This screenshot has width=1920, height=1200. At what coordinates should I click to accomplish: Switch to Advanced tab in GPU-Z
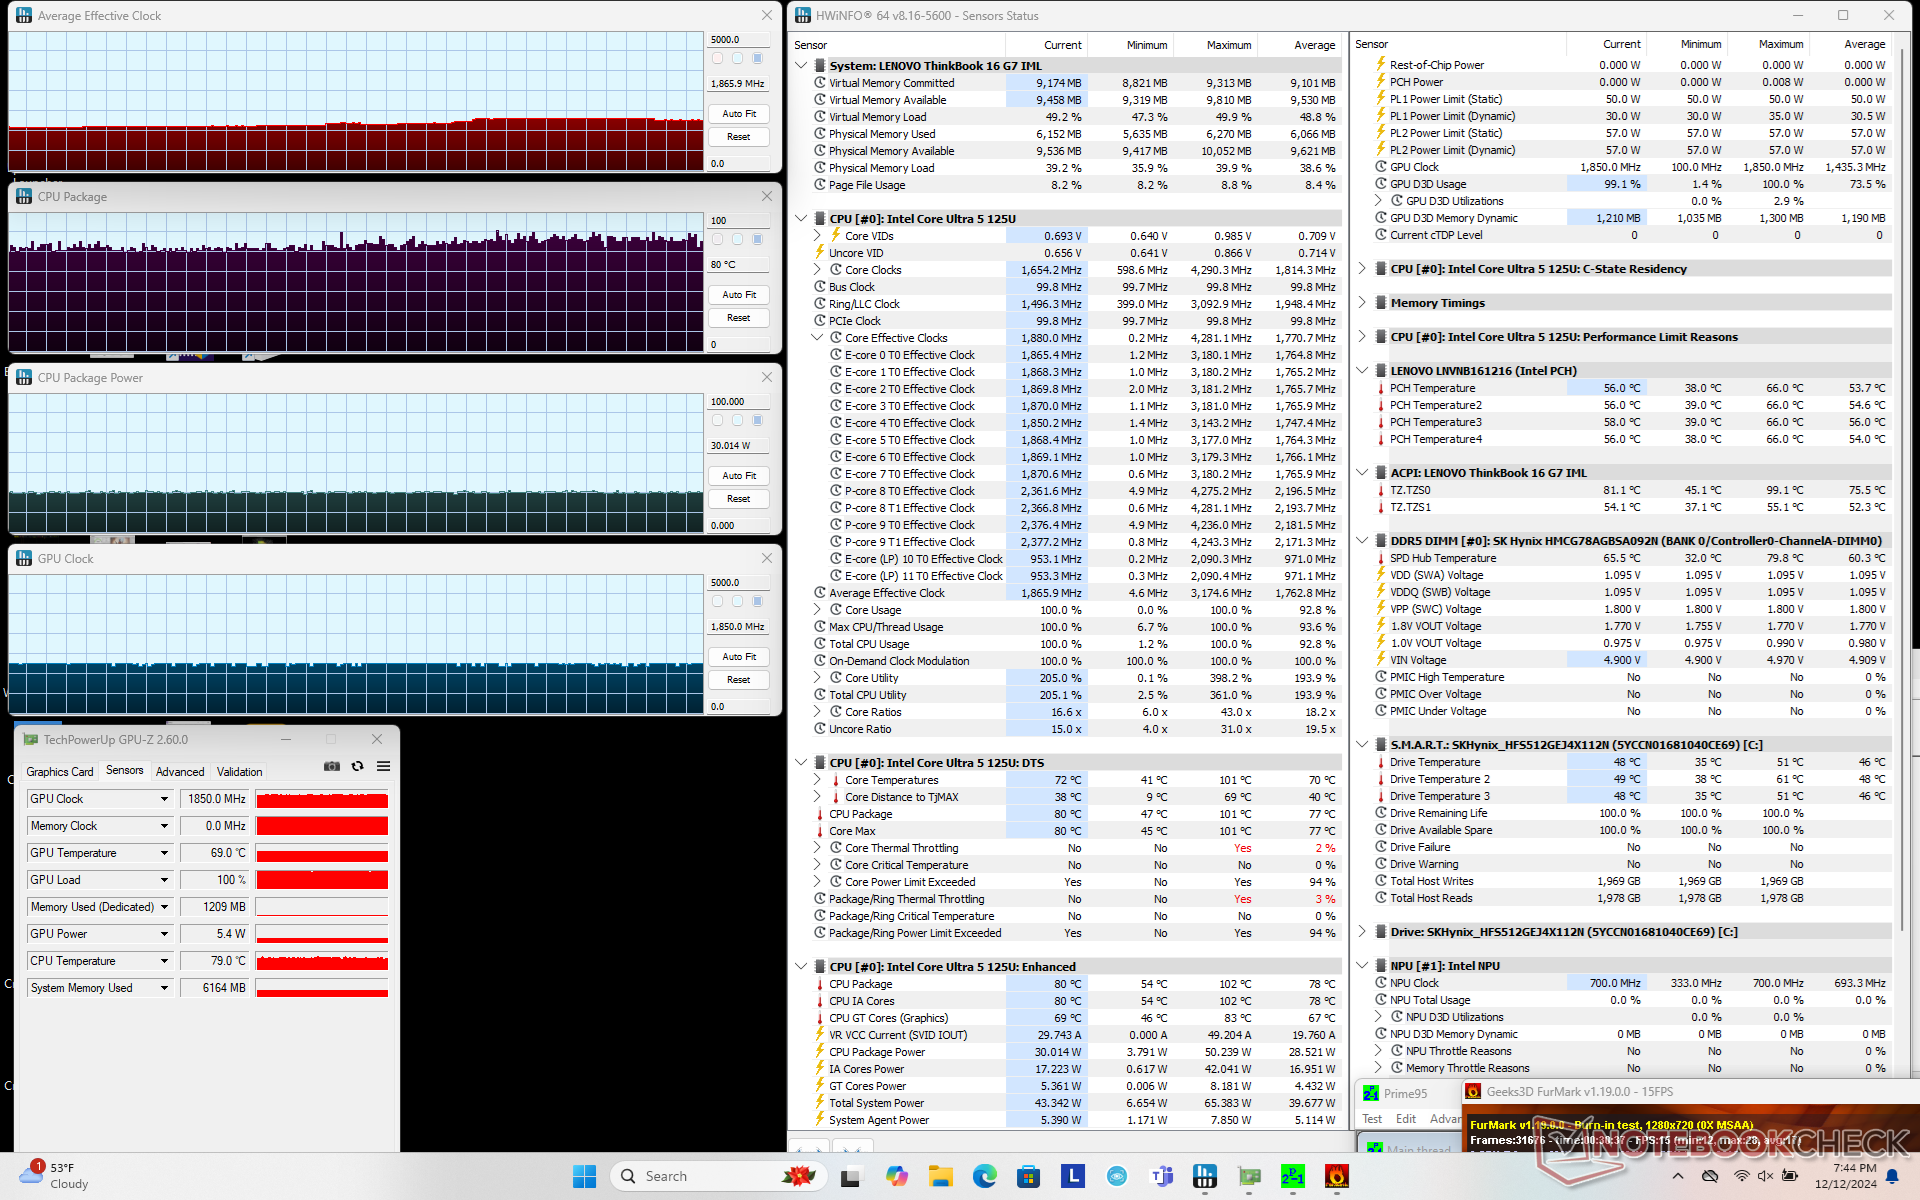(x=180, y=772)
